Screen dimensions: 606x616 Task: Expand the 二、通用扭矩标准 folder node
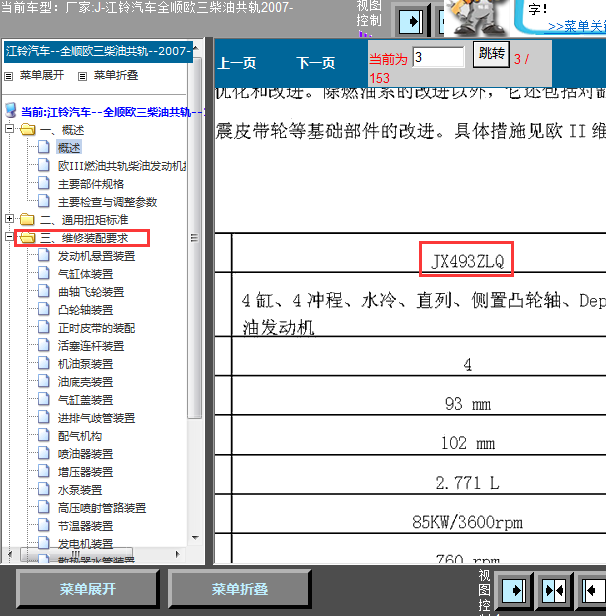point(9,218)
